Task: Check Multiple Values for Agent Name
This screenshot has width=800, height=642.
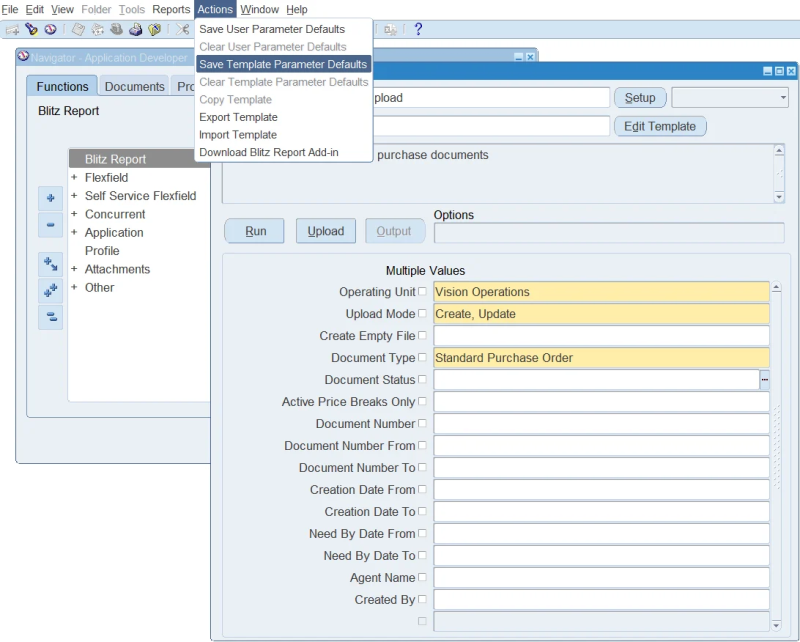Action: tap(422, 577)
